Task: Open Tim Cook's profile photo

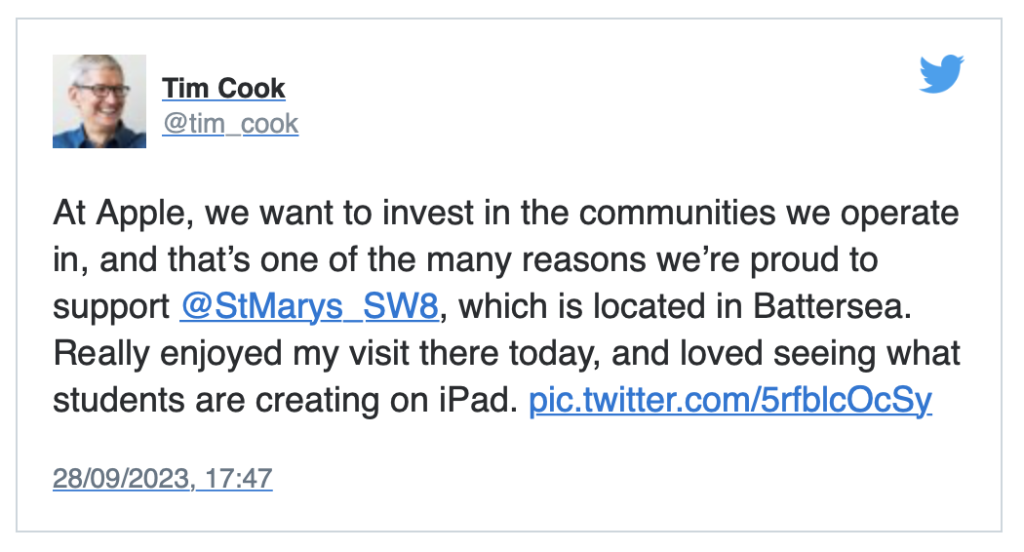Action: click(99, 101)
